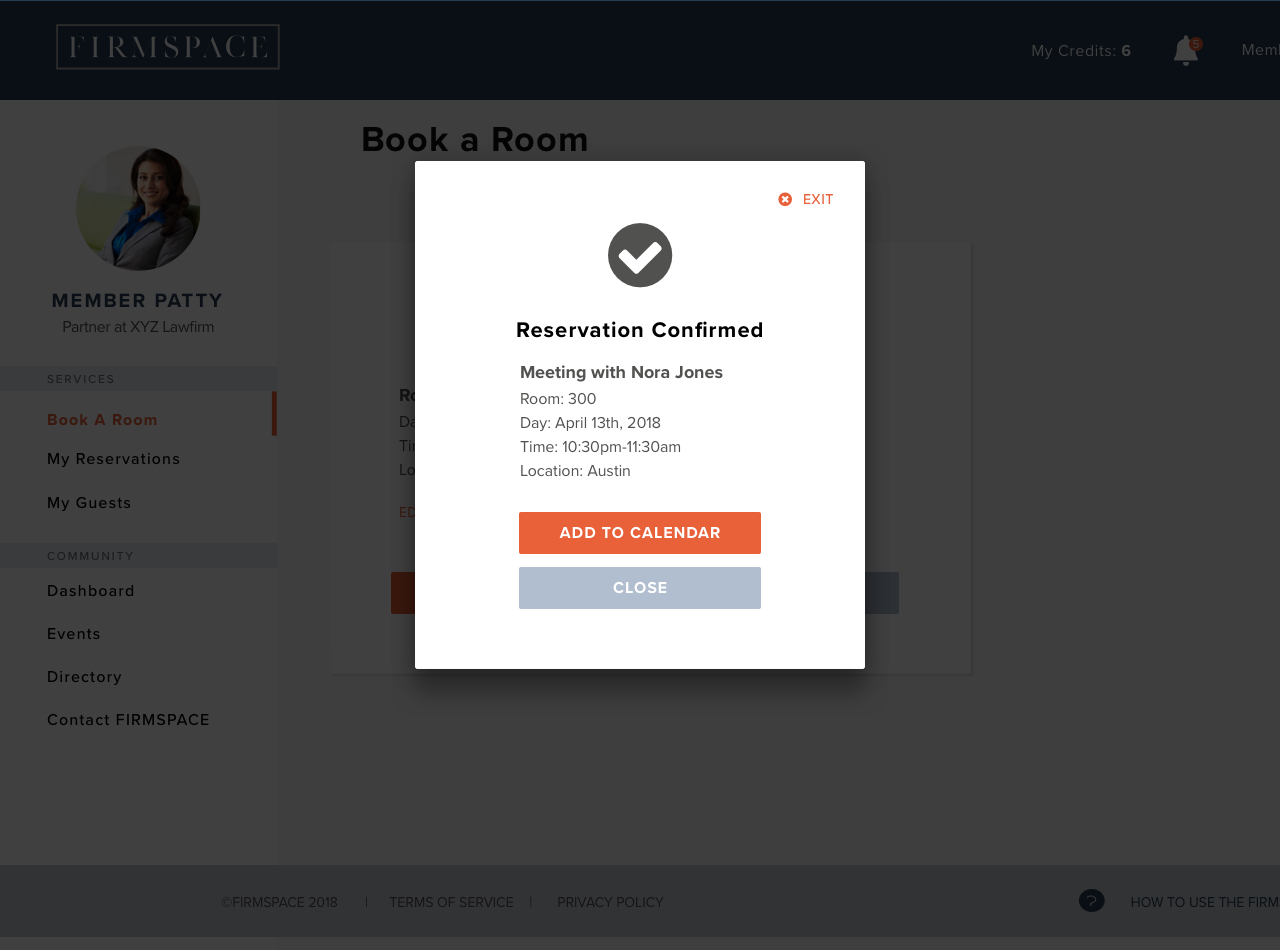The image size is (1280, 950).
Task: Open My Reservations
Action: pyautogui.click(x=114, y=459)
